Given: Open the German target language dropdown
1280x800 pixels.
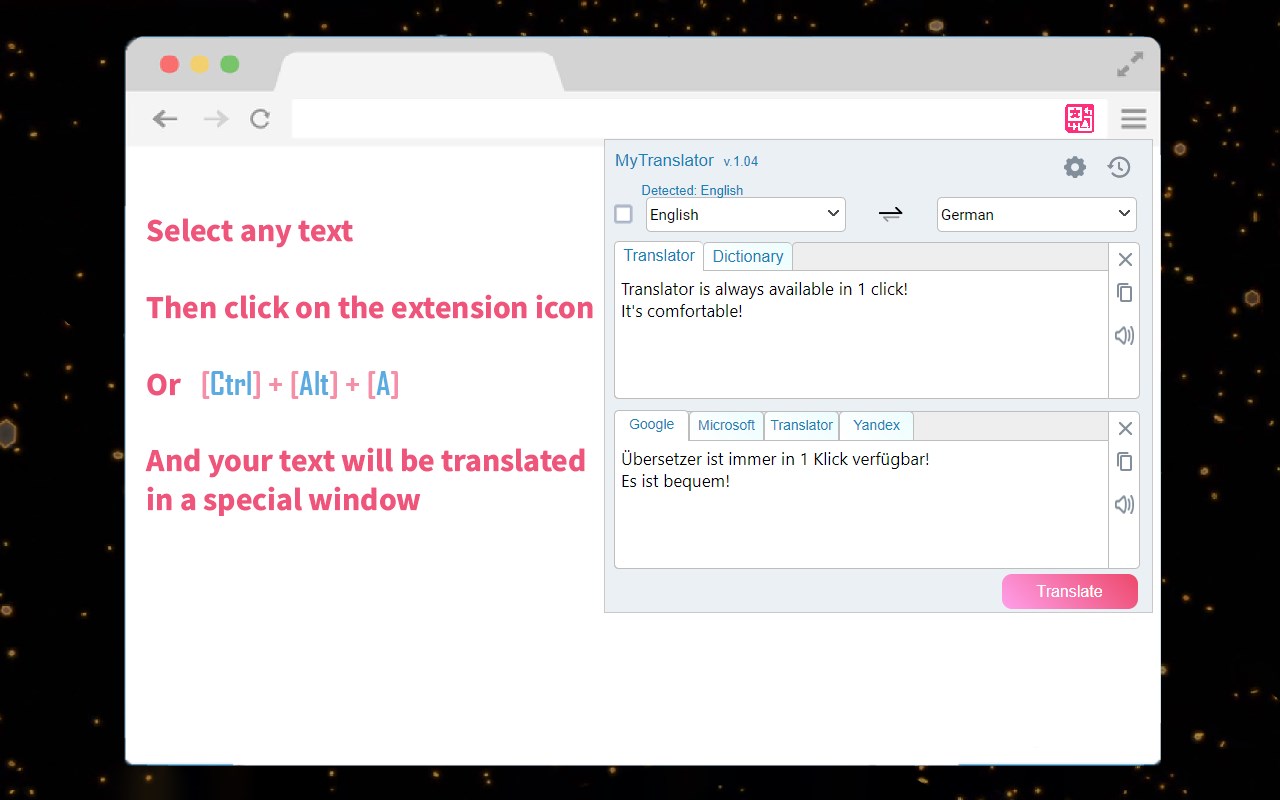Looking at the screenshot, I should (1037, 214).
